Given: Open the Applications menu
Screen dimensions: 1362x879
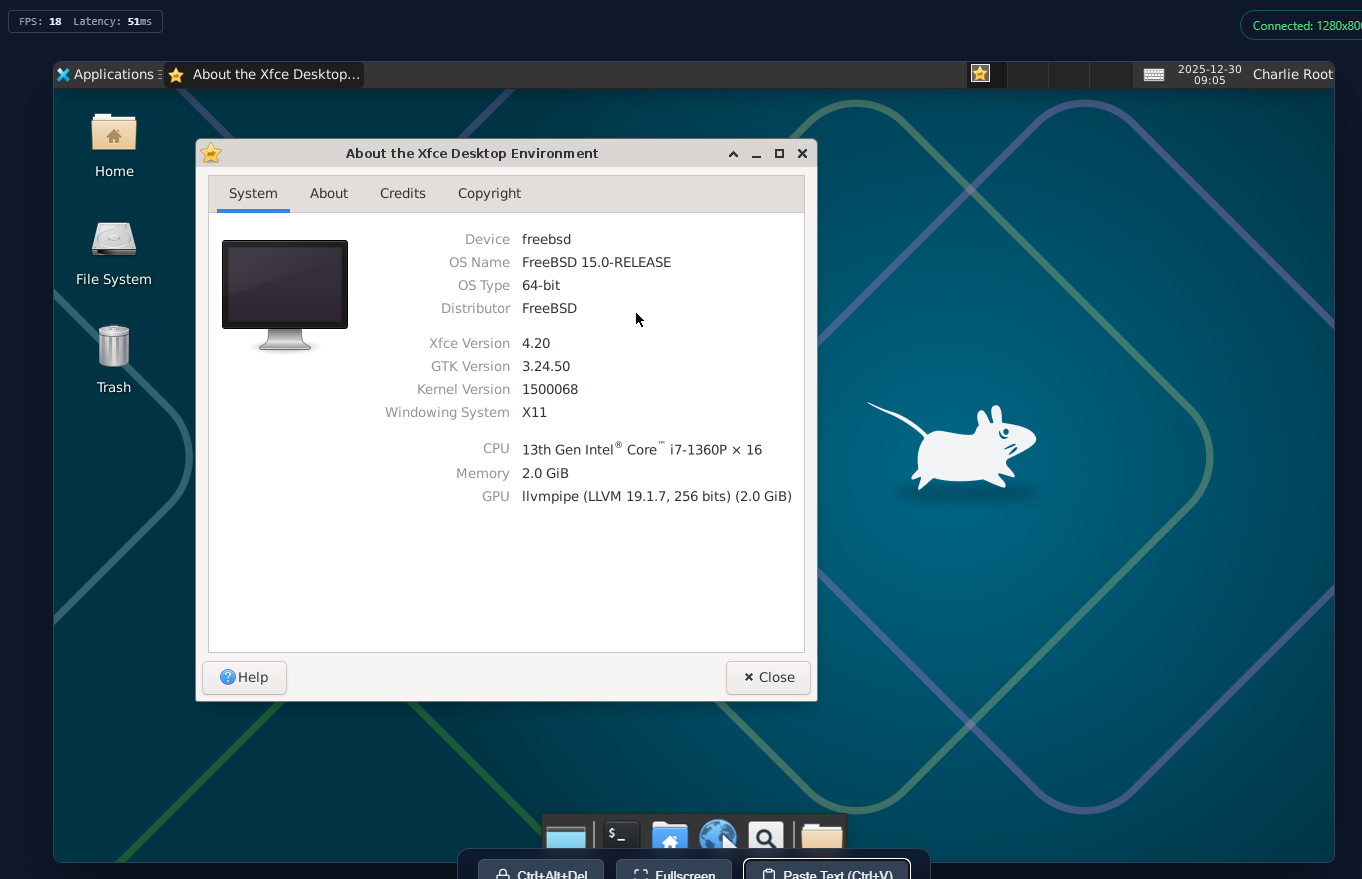Looking at the screenshot, I should coord(107,74).
